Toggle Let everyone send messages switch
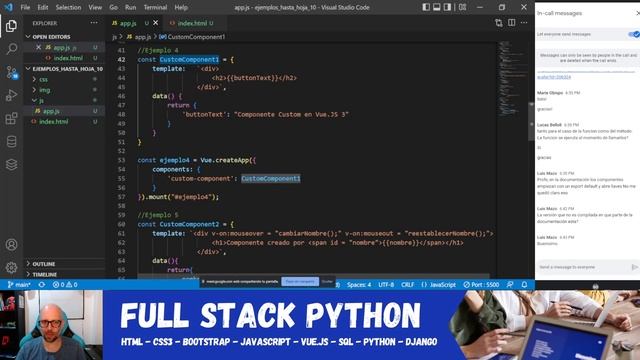Image resolution: width=640 pixels, height=360 pixels. point(634,34)
